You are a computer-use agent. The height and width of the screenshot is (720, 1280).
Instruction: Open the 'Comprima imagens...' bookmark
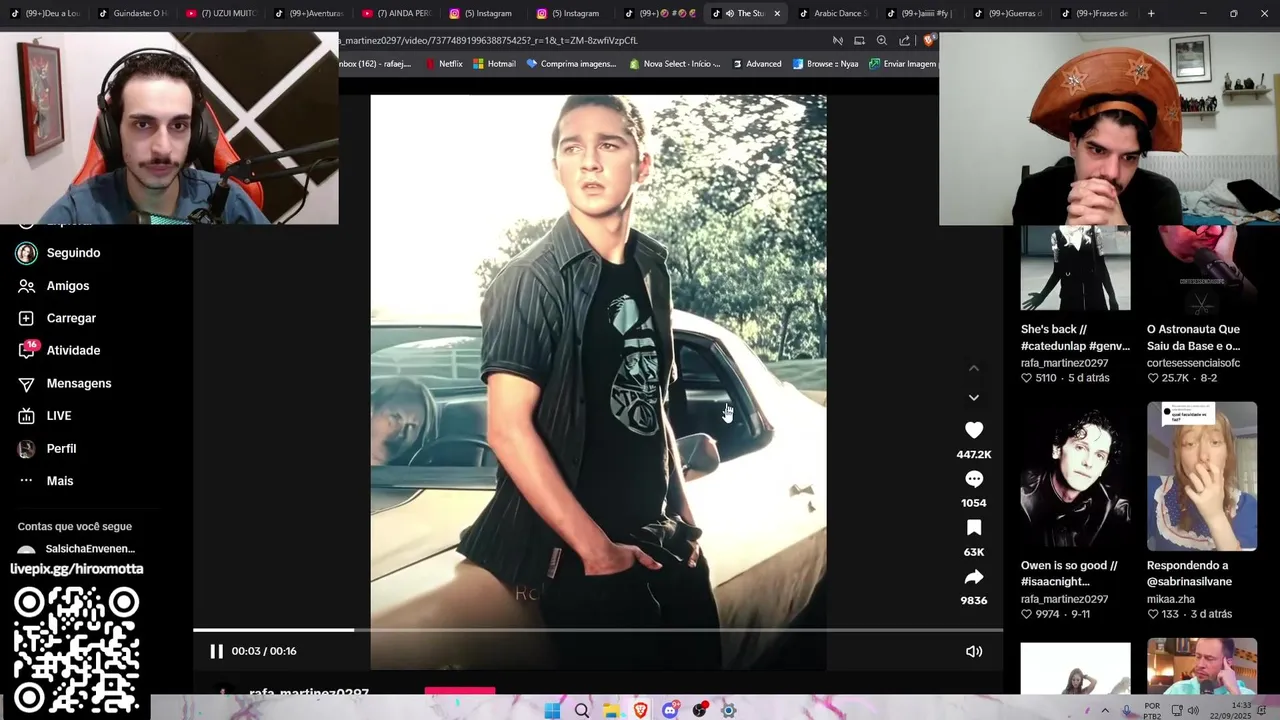click(571, 64)
